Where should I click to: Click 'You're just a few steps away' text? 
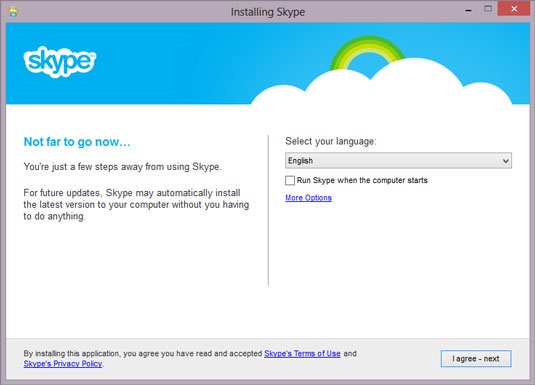[122, 167]
